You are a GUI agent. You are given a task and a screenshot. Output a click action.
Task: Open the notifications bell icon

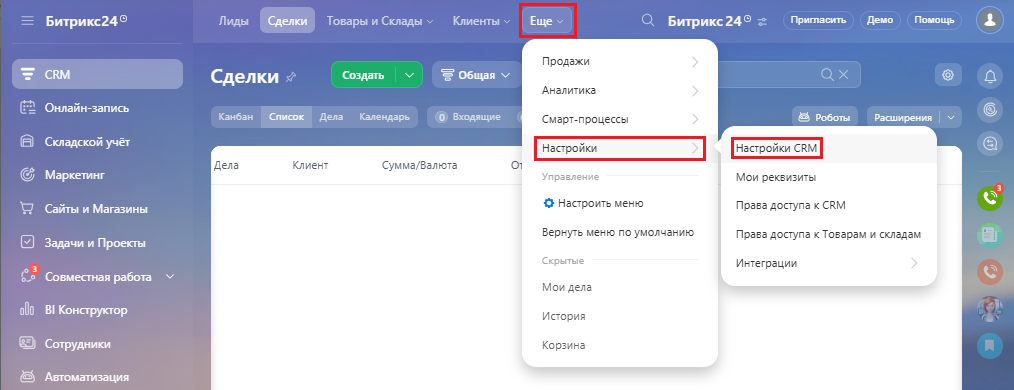[x=989, y=76]
